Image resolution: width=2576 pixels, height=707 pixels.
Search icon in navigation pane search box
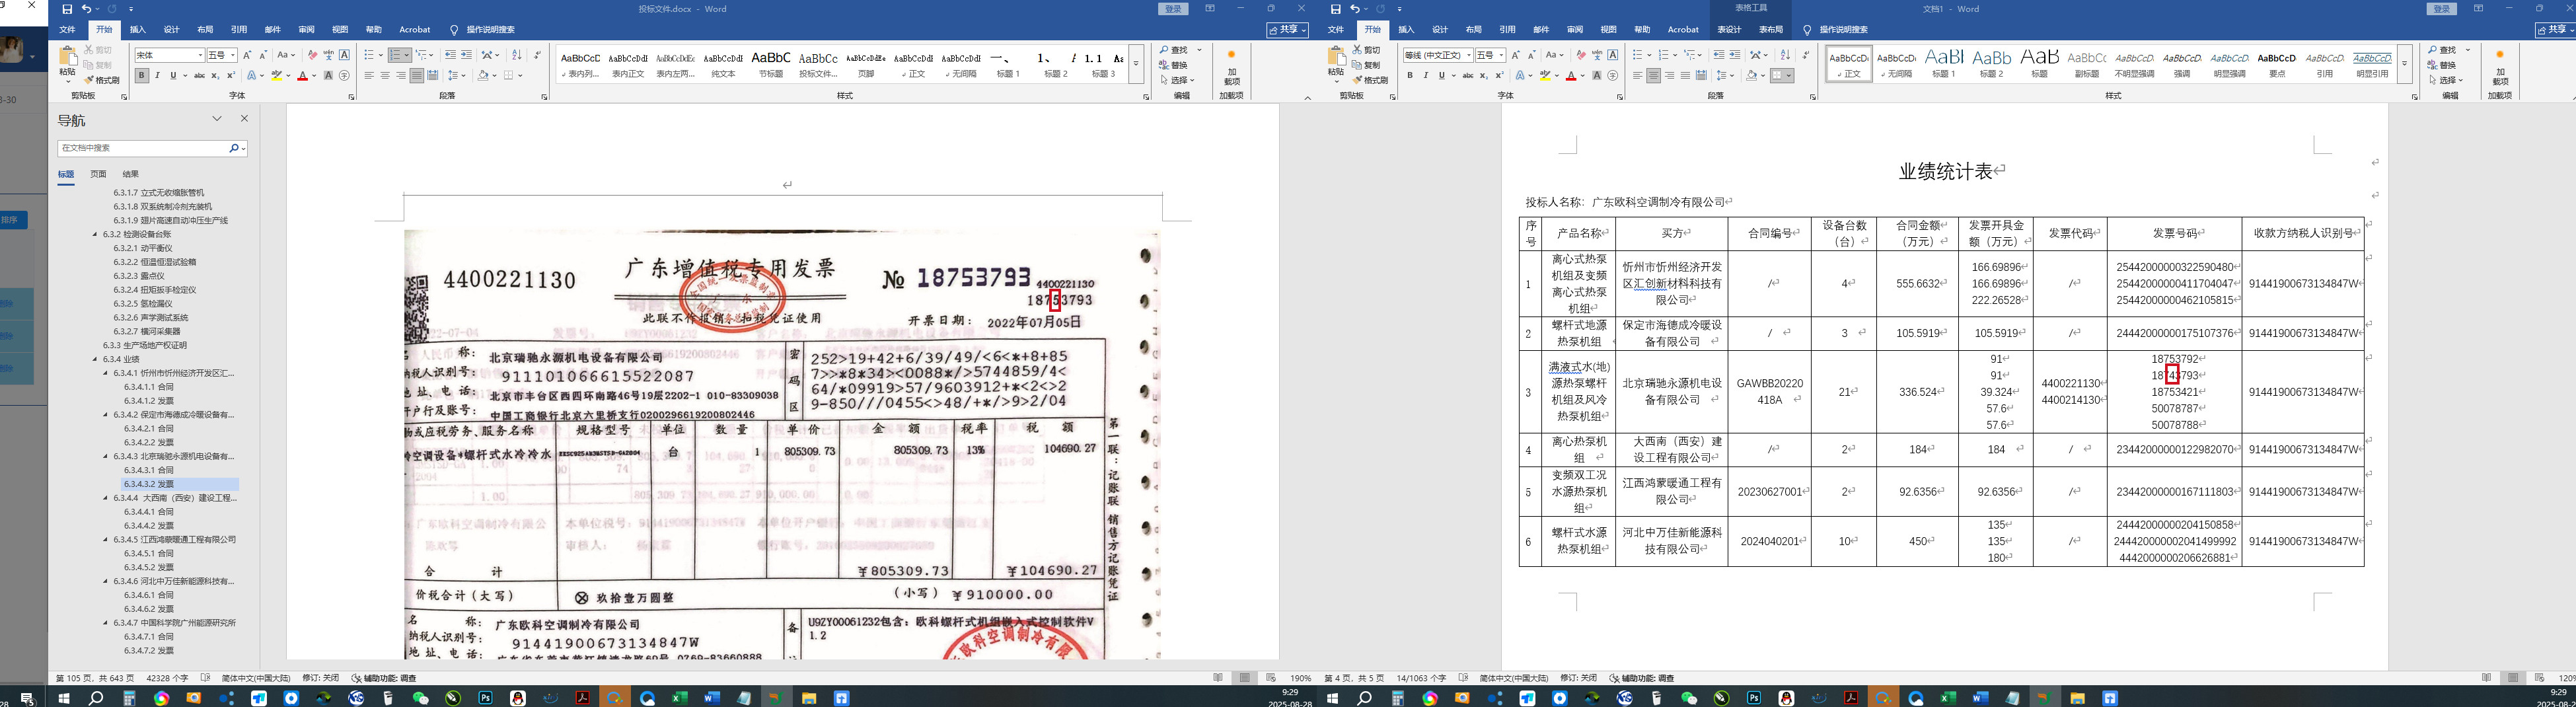(234, 148)
